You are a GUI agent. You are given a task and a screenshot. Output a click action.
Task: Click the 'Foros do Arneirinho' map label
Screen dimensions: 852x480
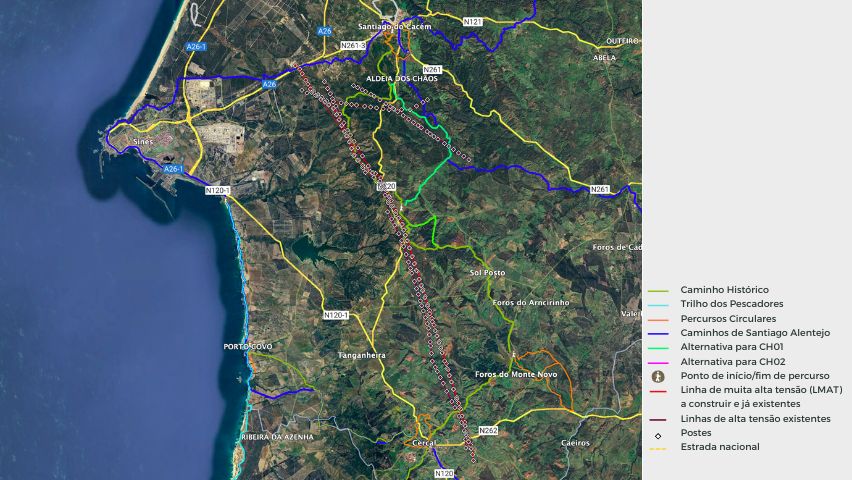[531, 302]
